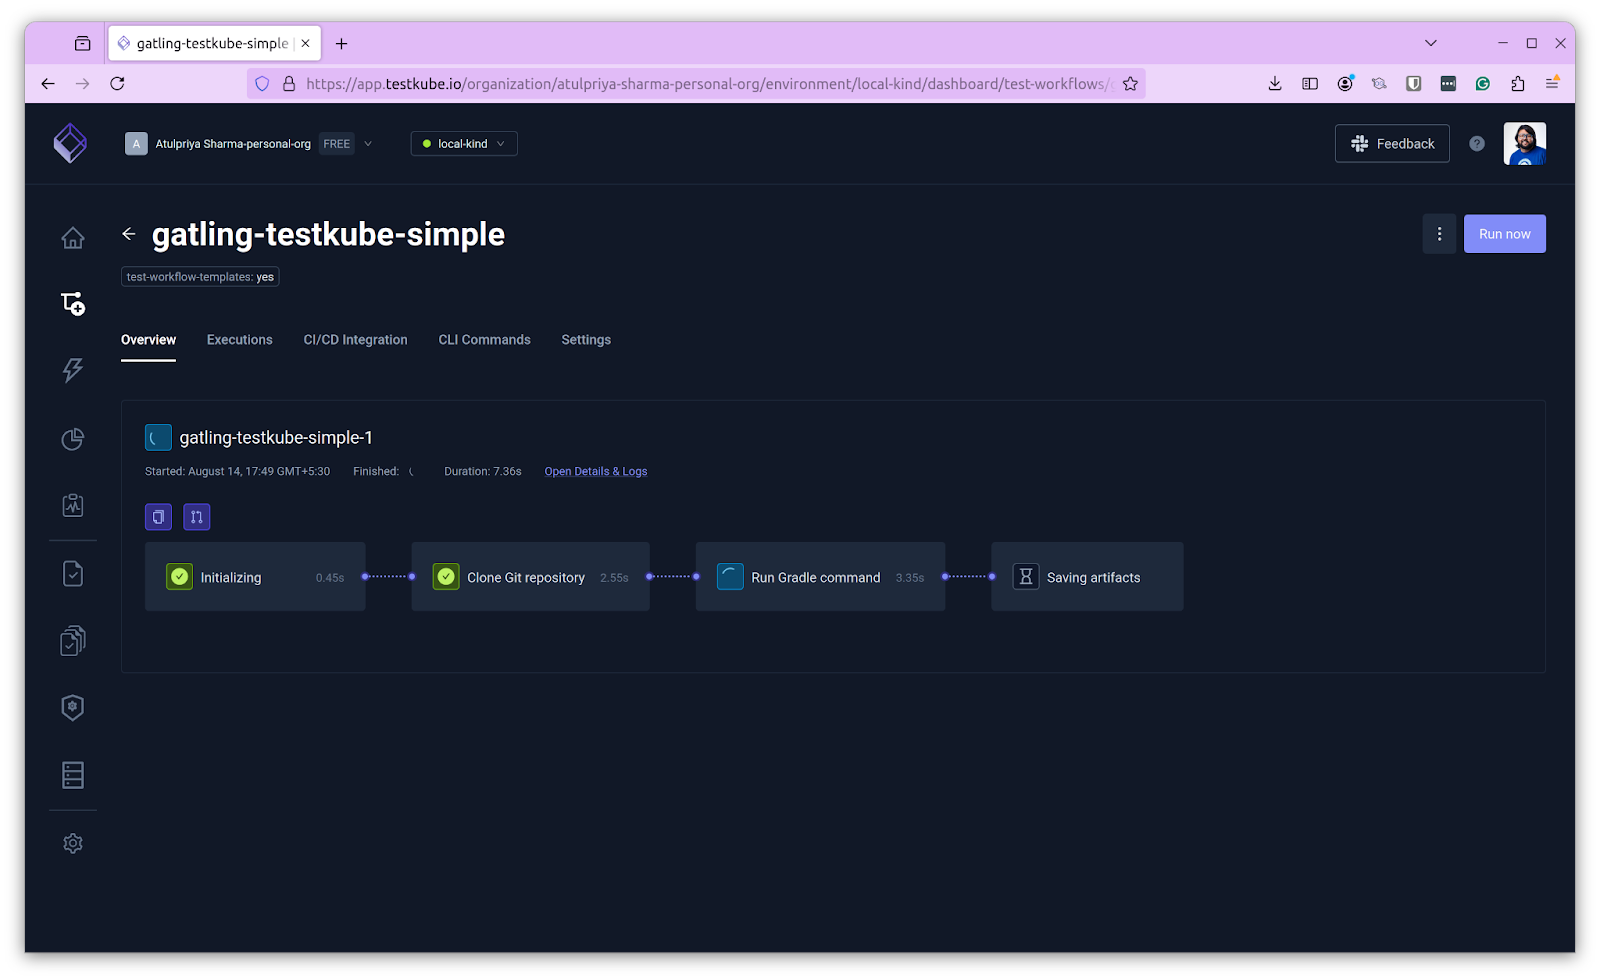Select the Clone Git repository step
The image size is (1600, 980).
[x=531, y=577]
